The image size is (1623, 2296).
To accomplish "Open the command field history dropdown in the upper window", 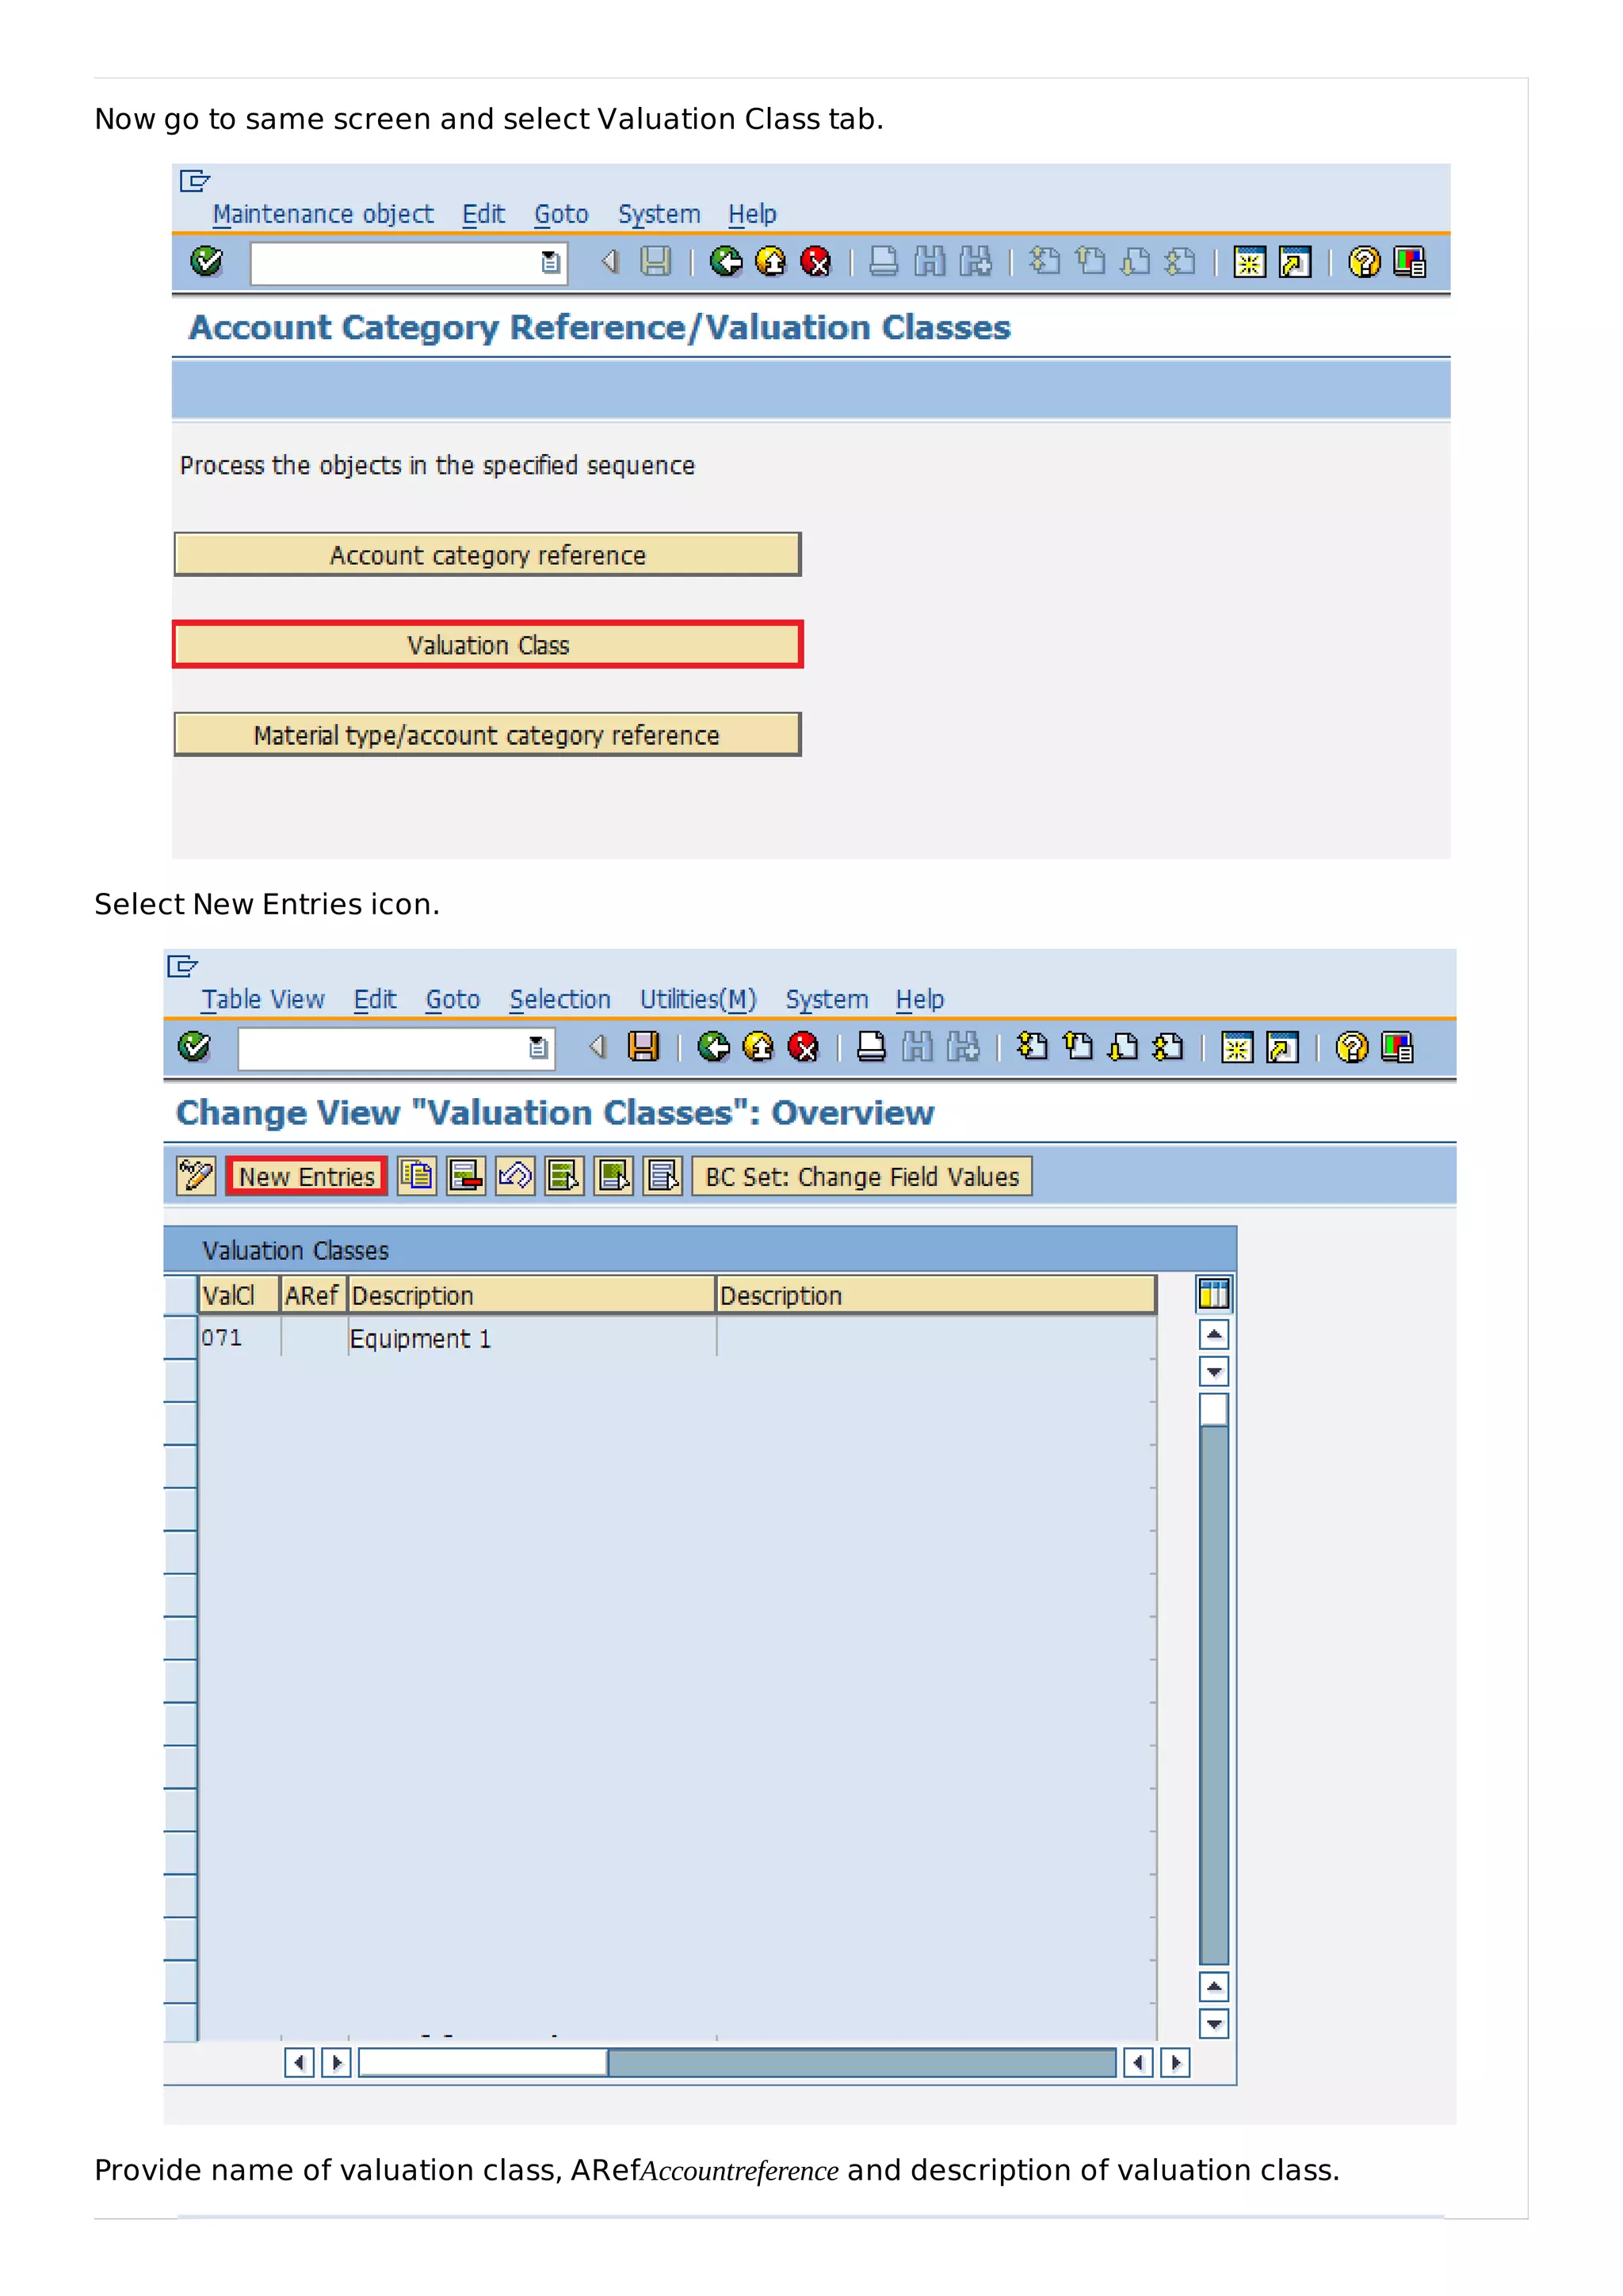I will (x=550, y=263).
